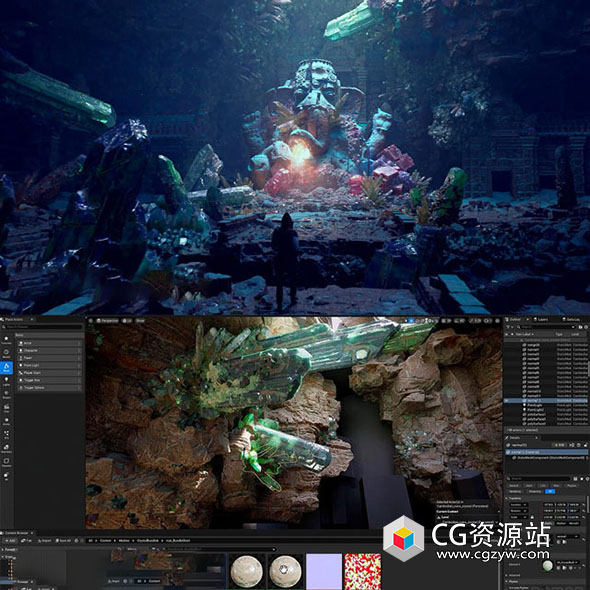This screenshot has height=590, width=590.
Task: Collapse the Transform section in Details
Action: tap(506, 498)
